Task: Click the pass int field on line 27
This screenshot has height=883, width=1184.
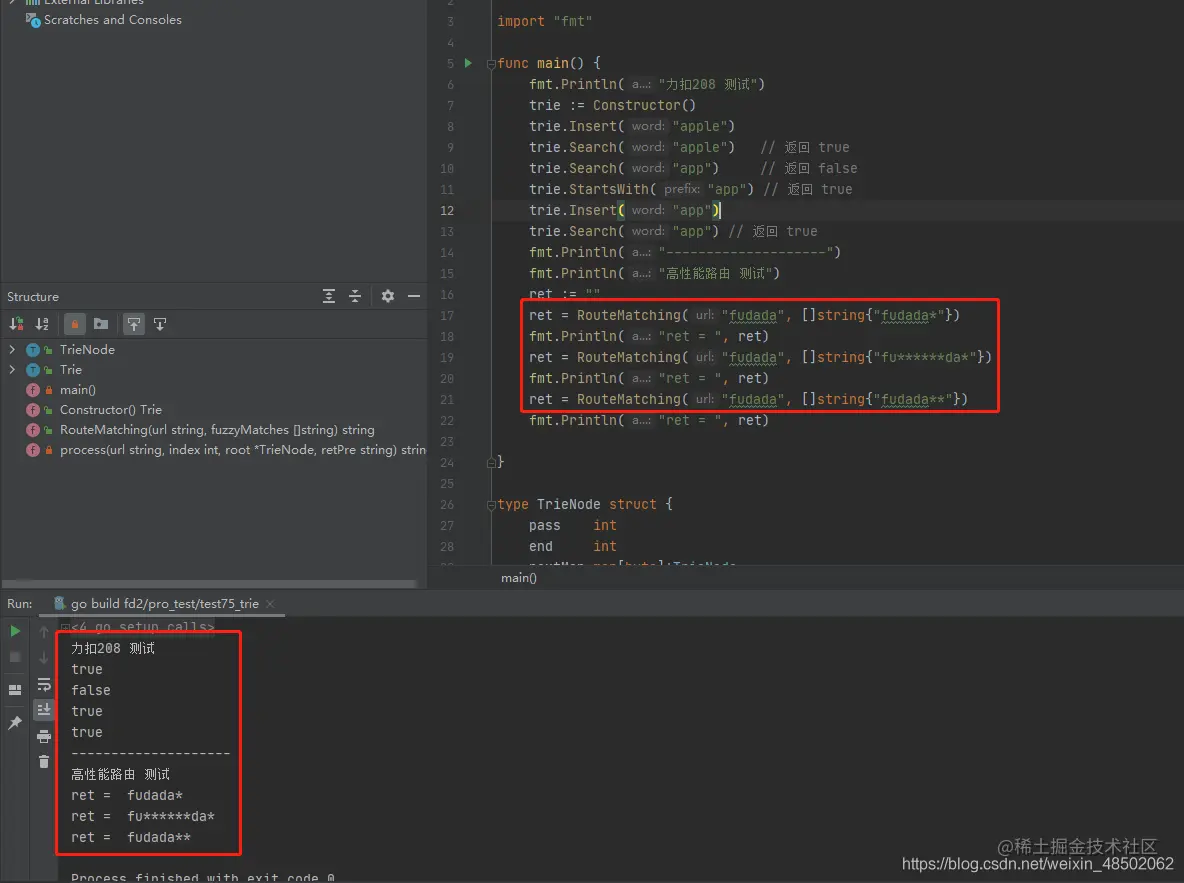Action: coord(572,525)
